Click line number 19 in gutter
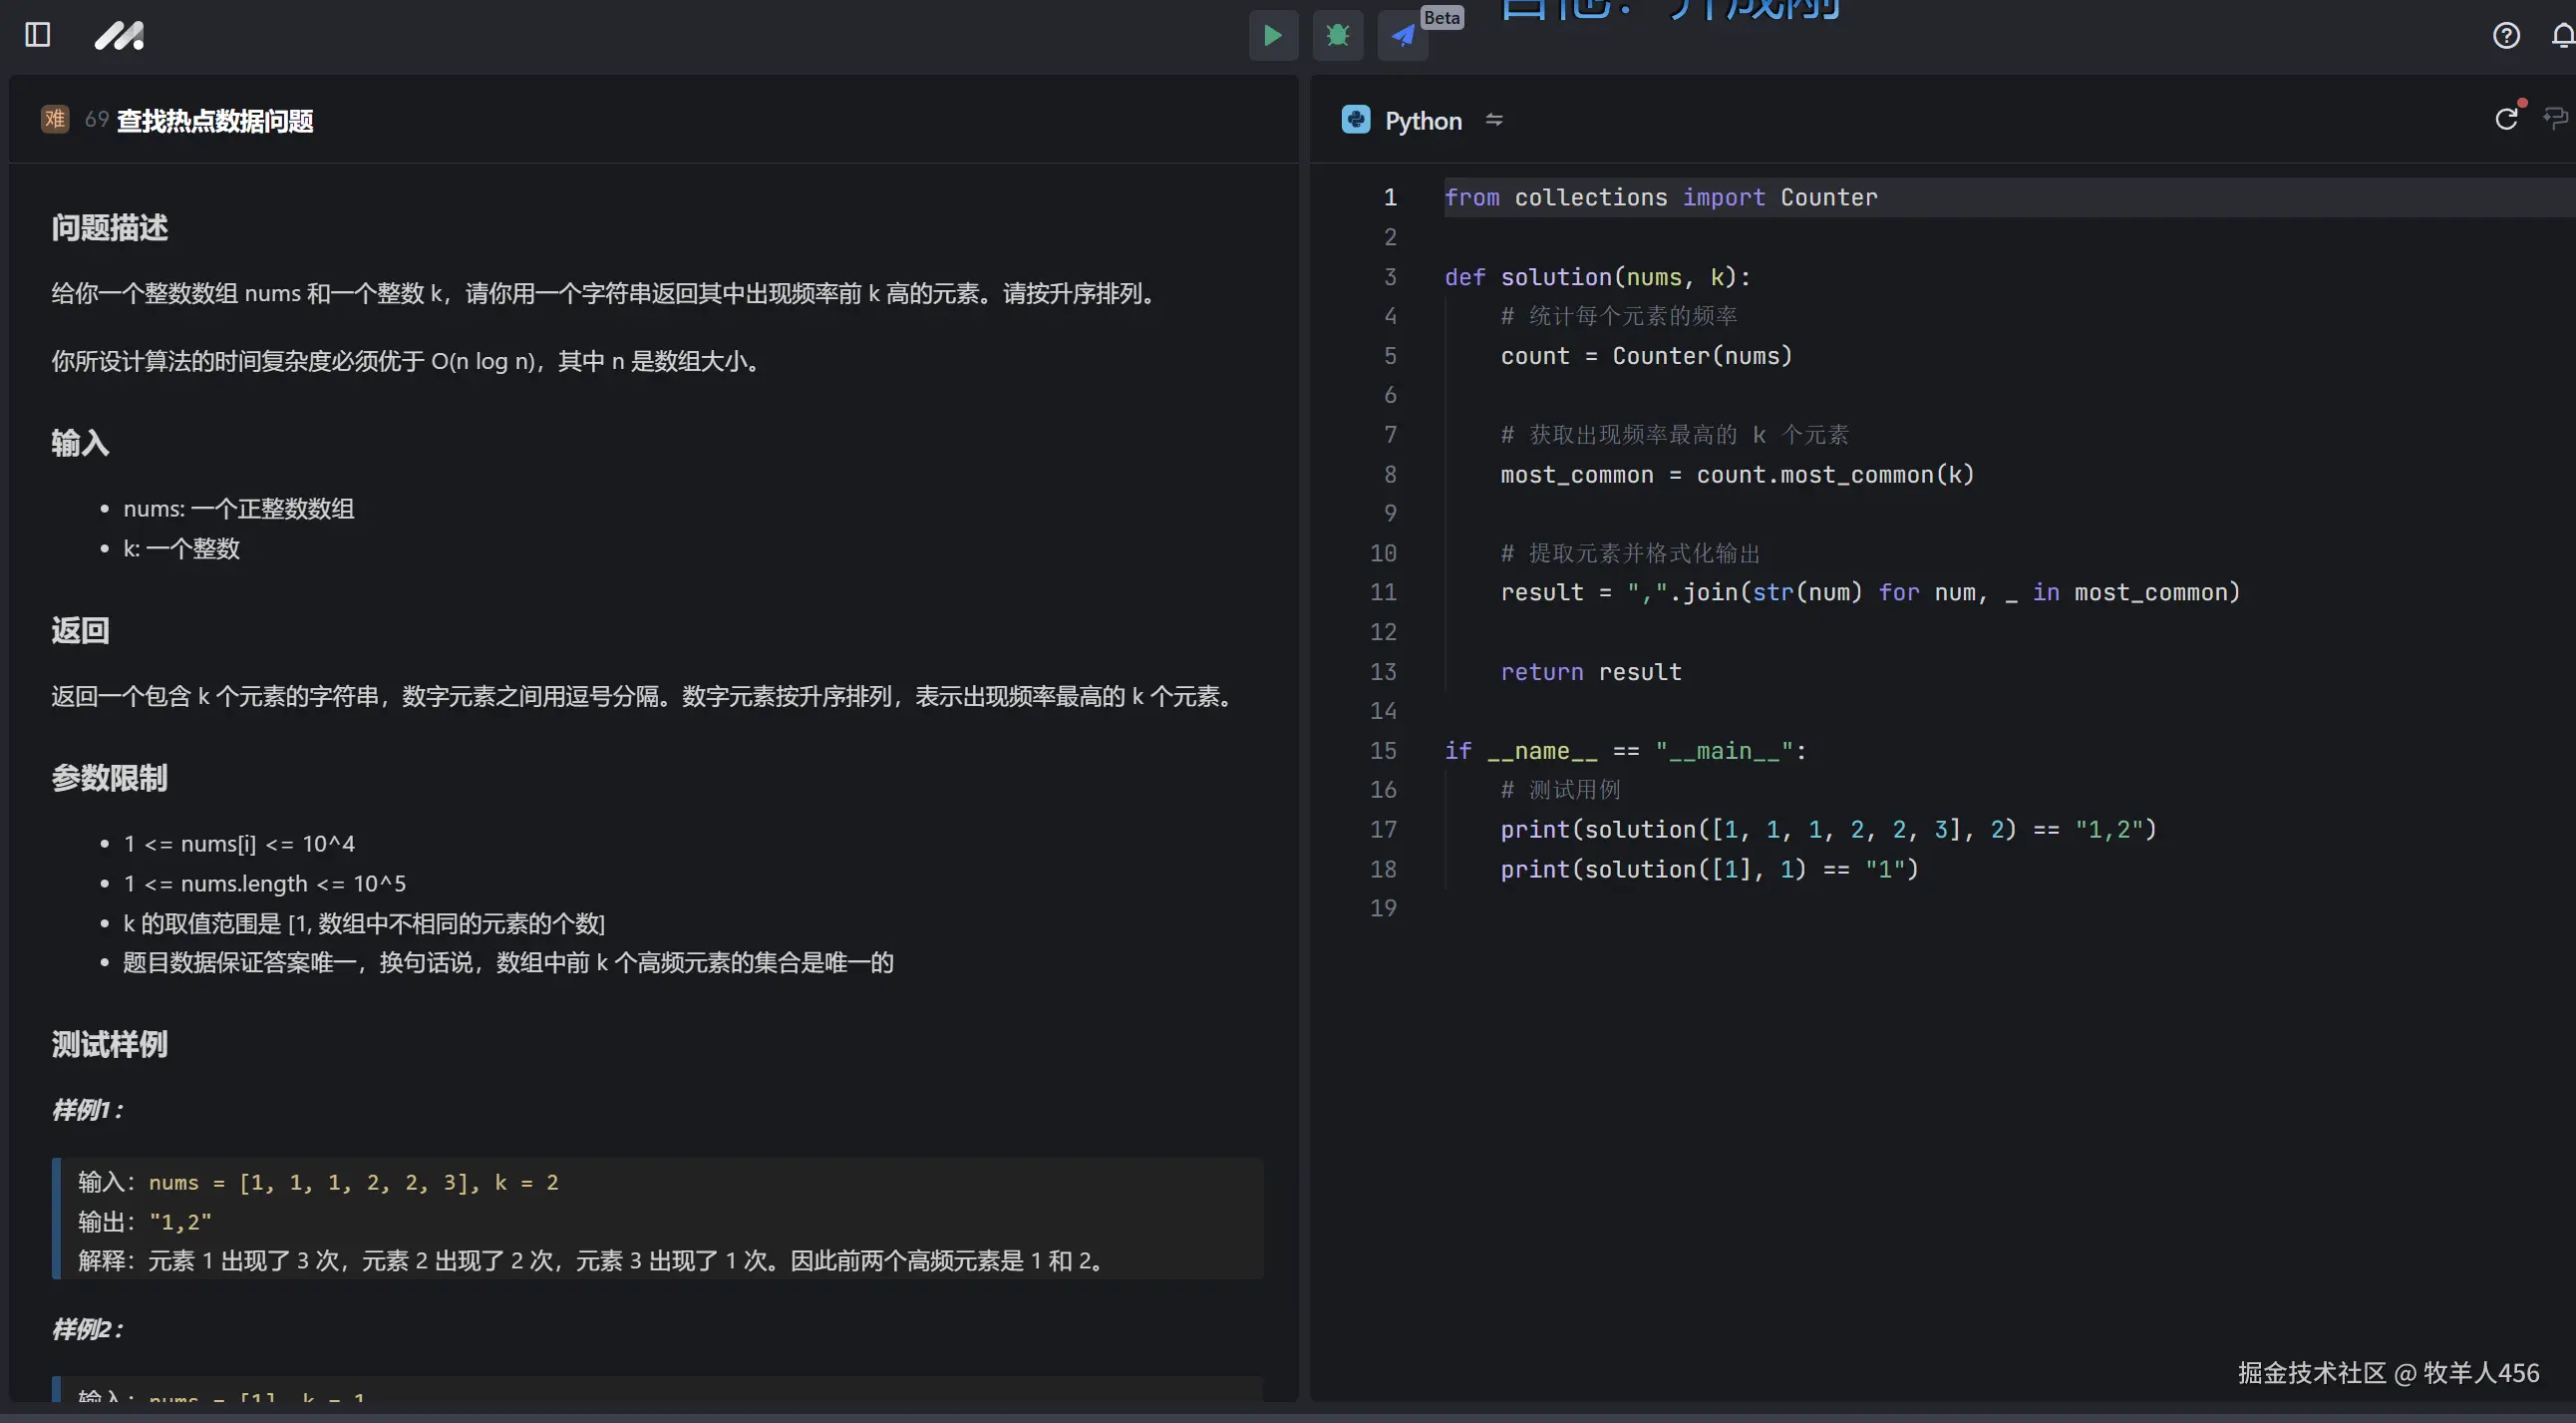Image resolution: width=2576 pixels, height=1423 pixels. pyautogui.click(x=1383, y=909)
